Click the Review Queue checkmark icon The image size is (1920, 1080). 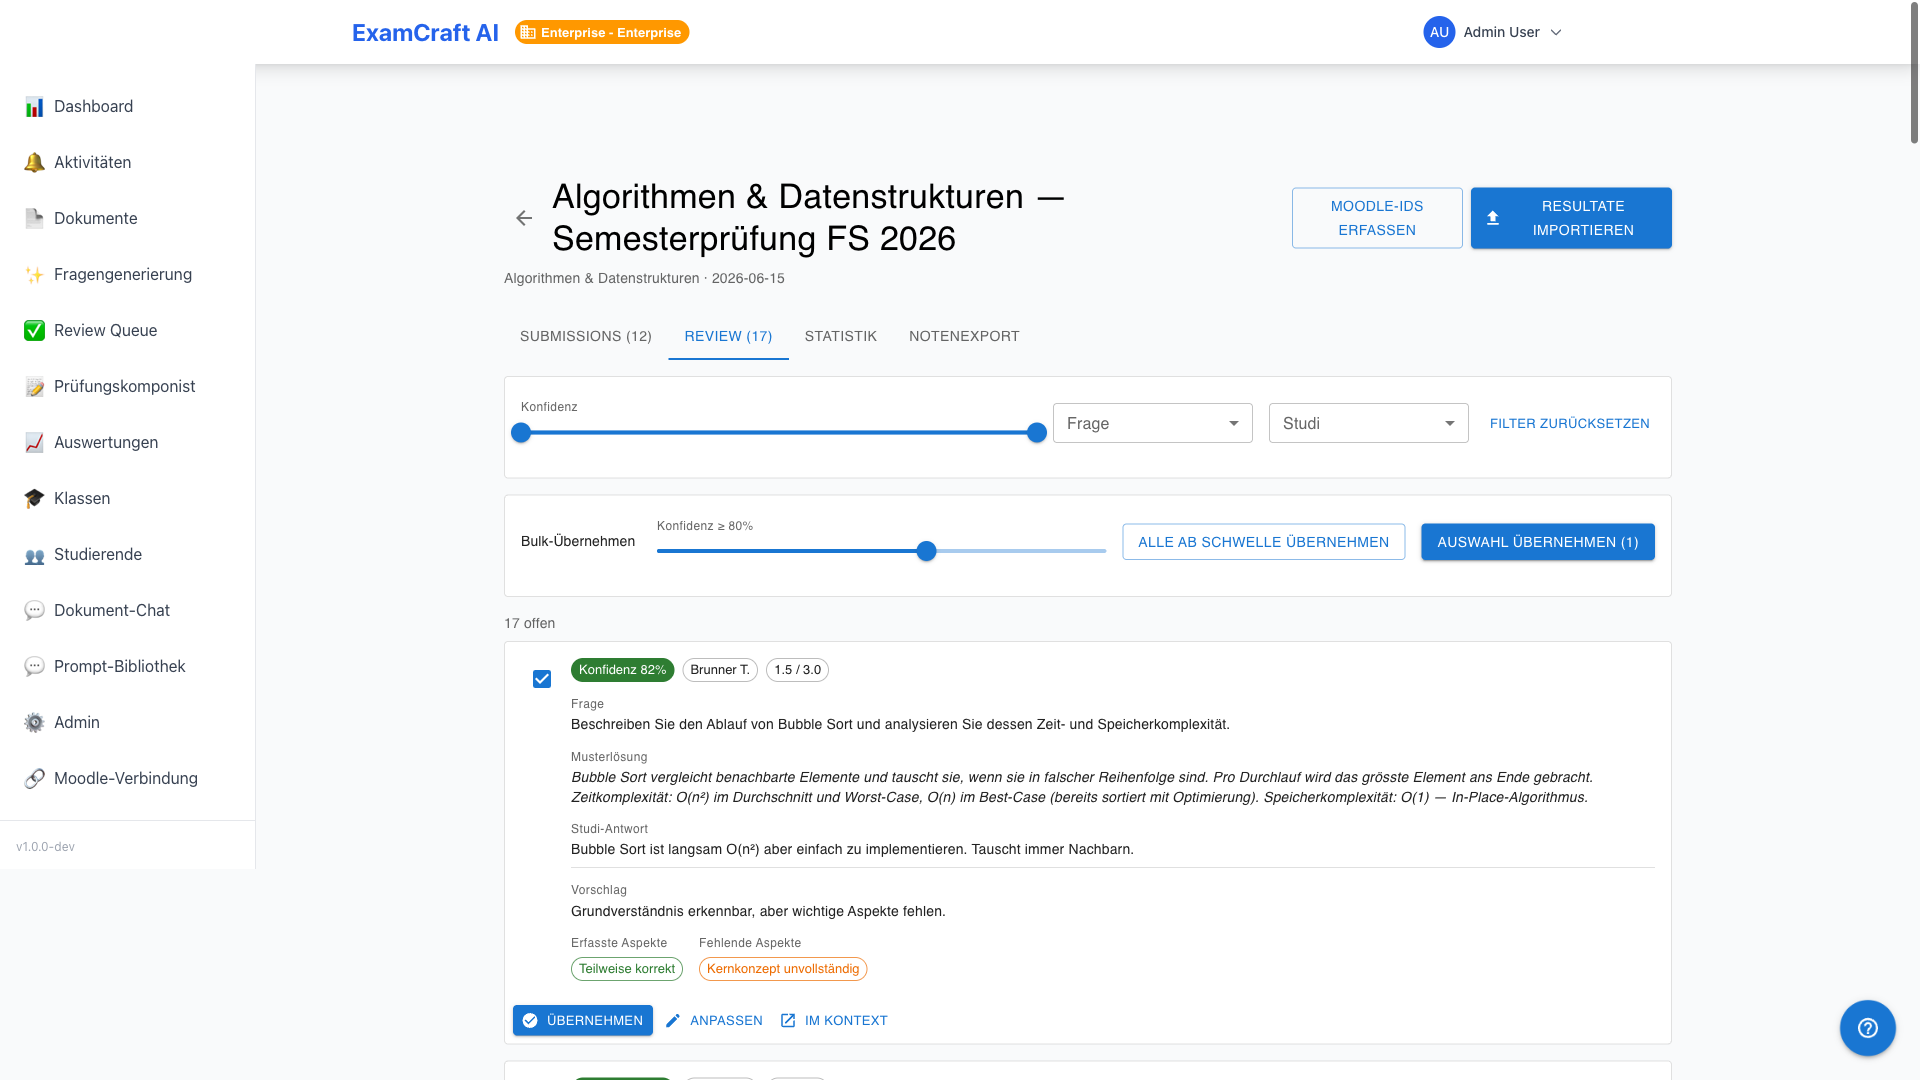[34, 331]
